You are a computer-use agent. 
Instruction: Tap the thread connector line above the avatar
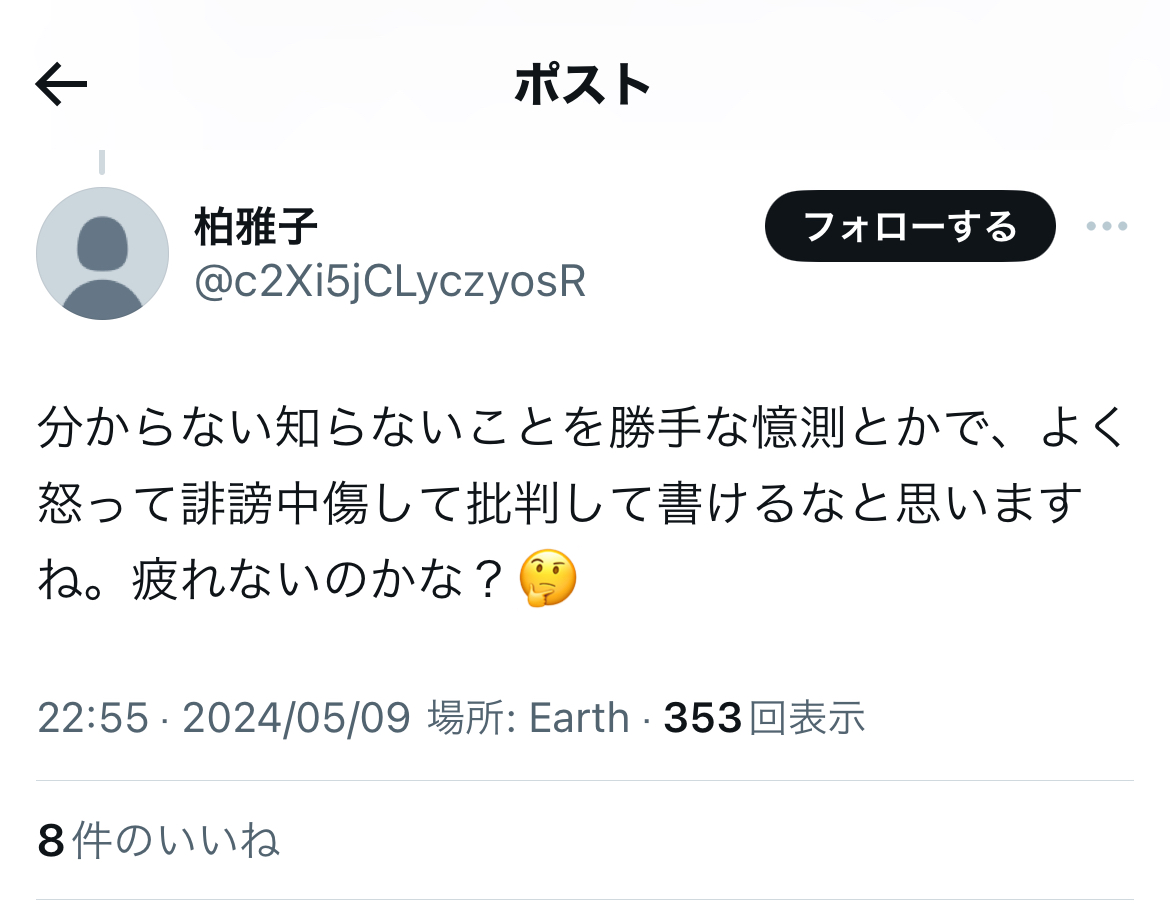point(102,162)
